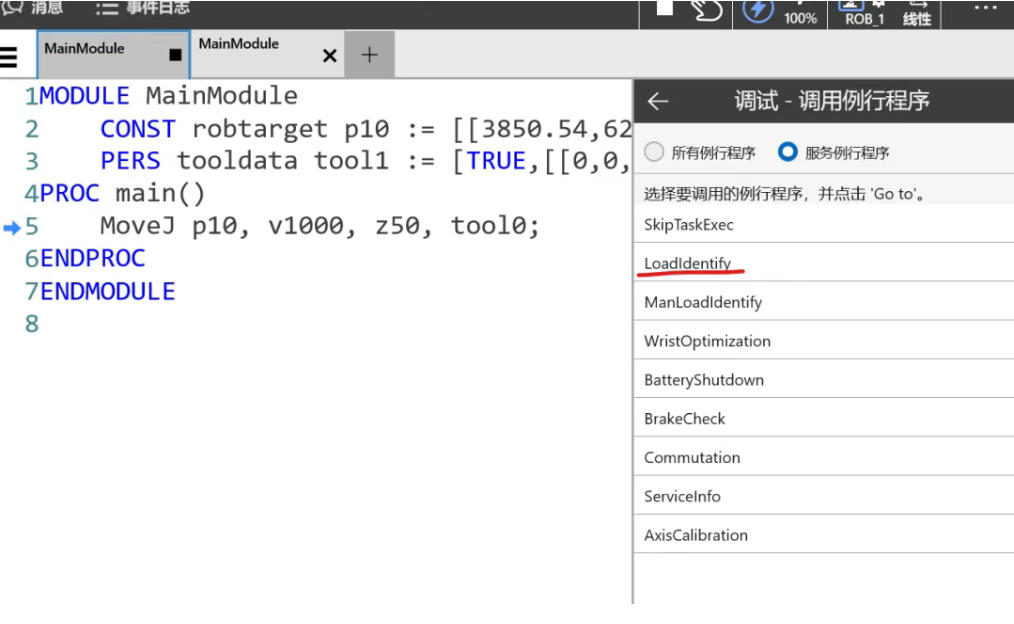Select the AxisCalibration routine
Screen dimensions: 1014x624
pos(696,535)
